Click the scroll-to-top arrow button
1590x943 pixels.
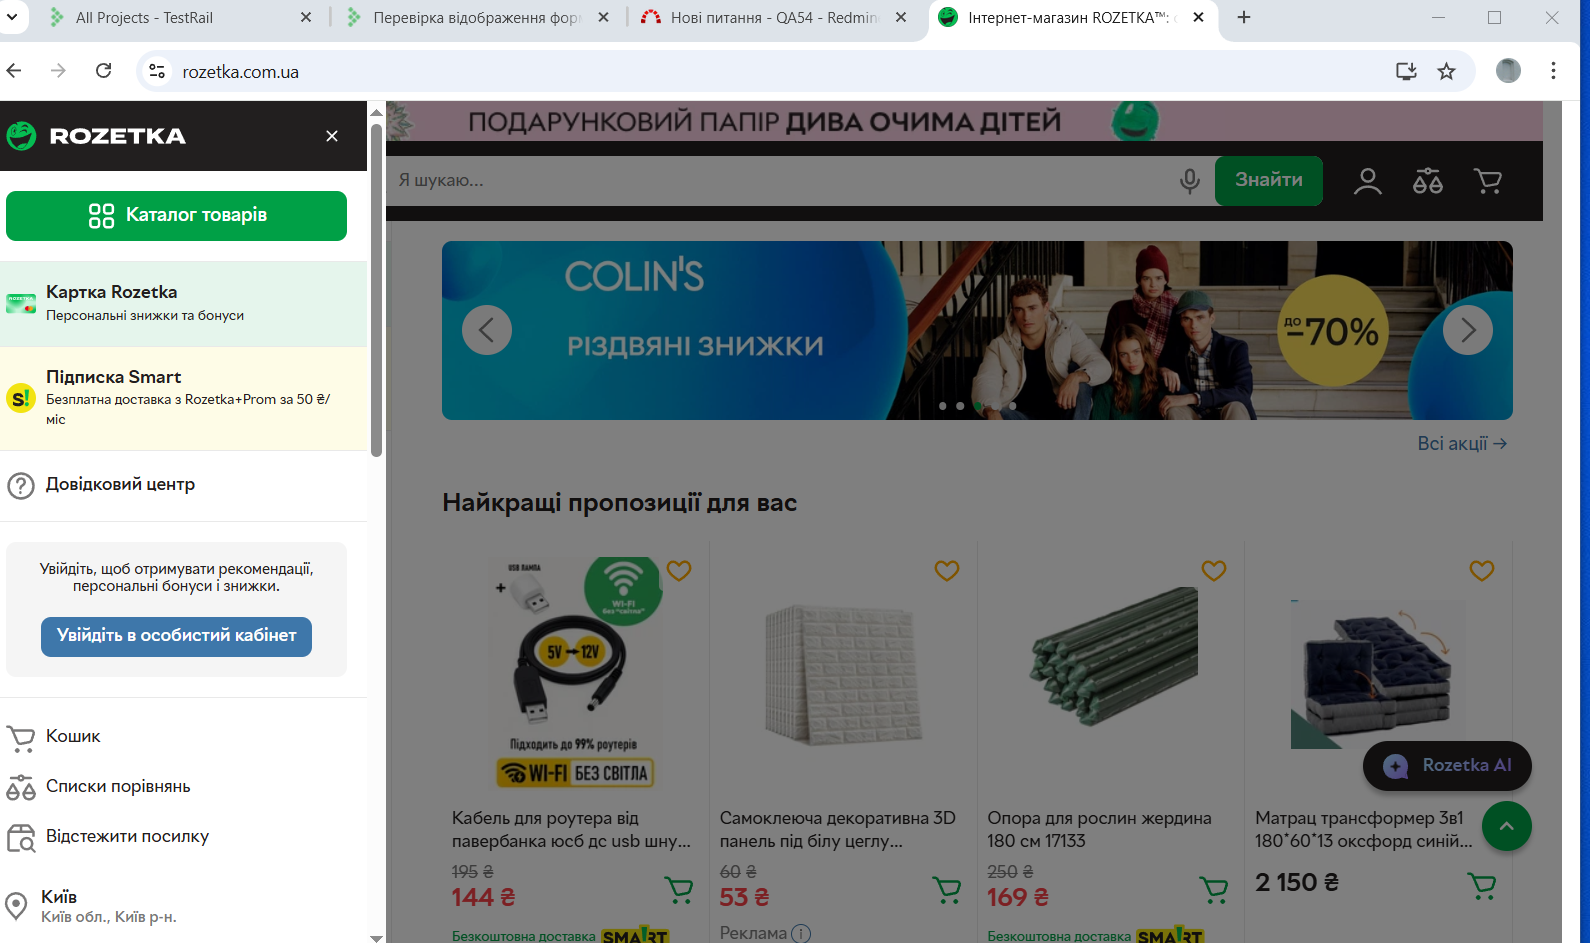coord(1506,826)
